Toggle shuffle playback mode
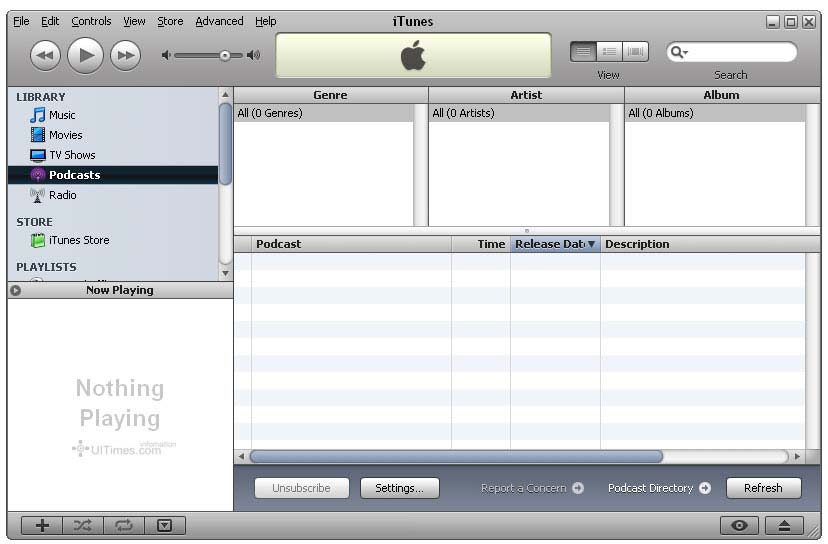Screen dimensions: 828x544 tap(83, 526)
